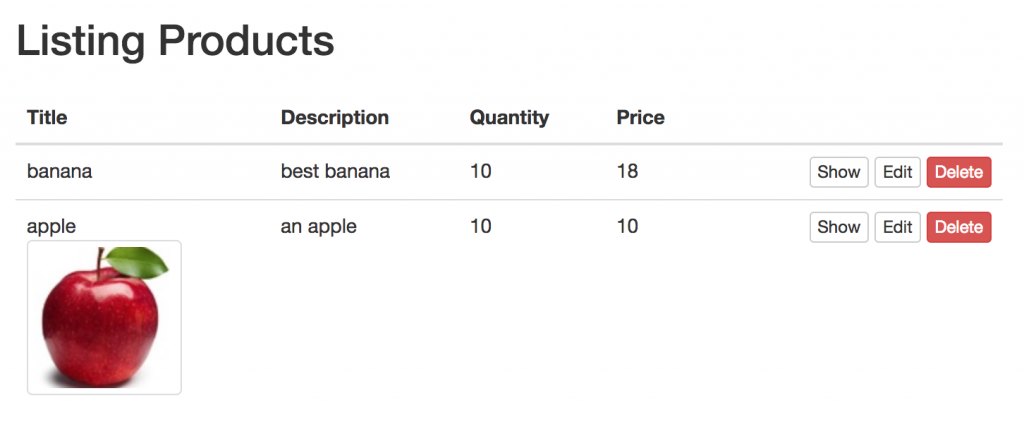
Task: Select the 'best banana' description text
Action: 335,171
